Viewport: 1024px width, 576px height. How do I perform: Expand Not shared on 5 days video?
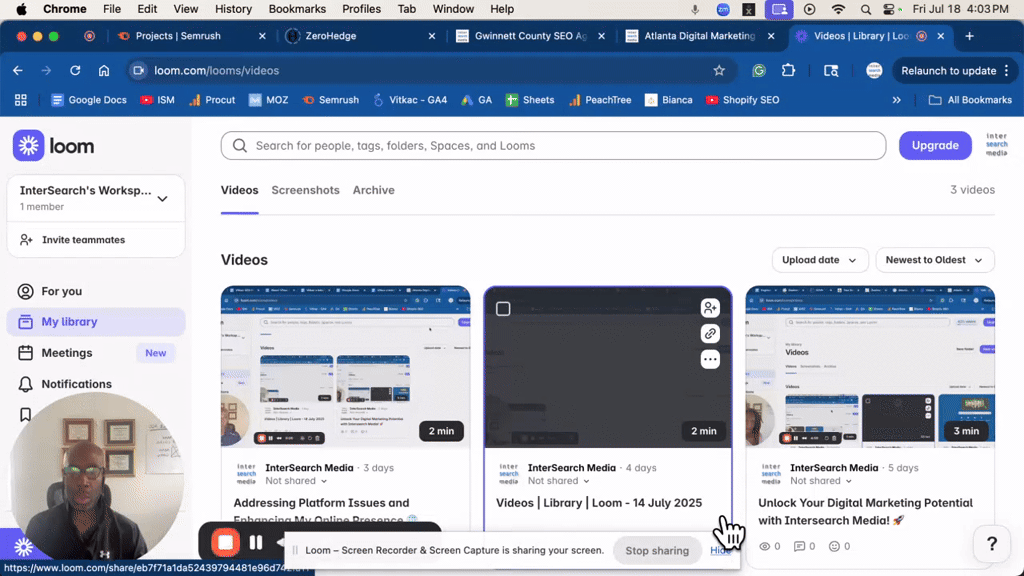point(821,481)
